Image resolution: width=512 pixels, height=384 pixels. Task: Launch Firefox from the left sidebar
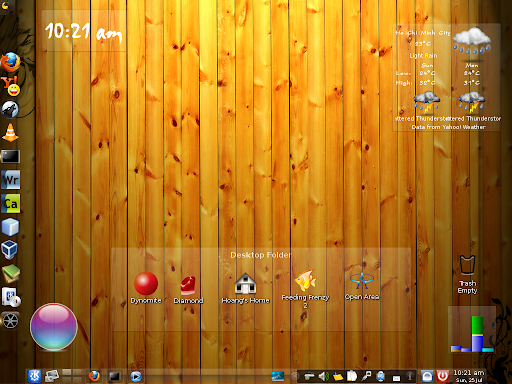tap(10, 62)
